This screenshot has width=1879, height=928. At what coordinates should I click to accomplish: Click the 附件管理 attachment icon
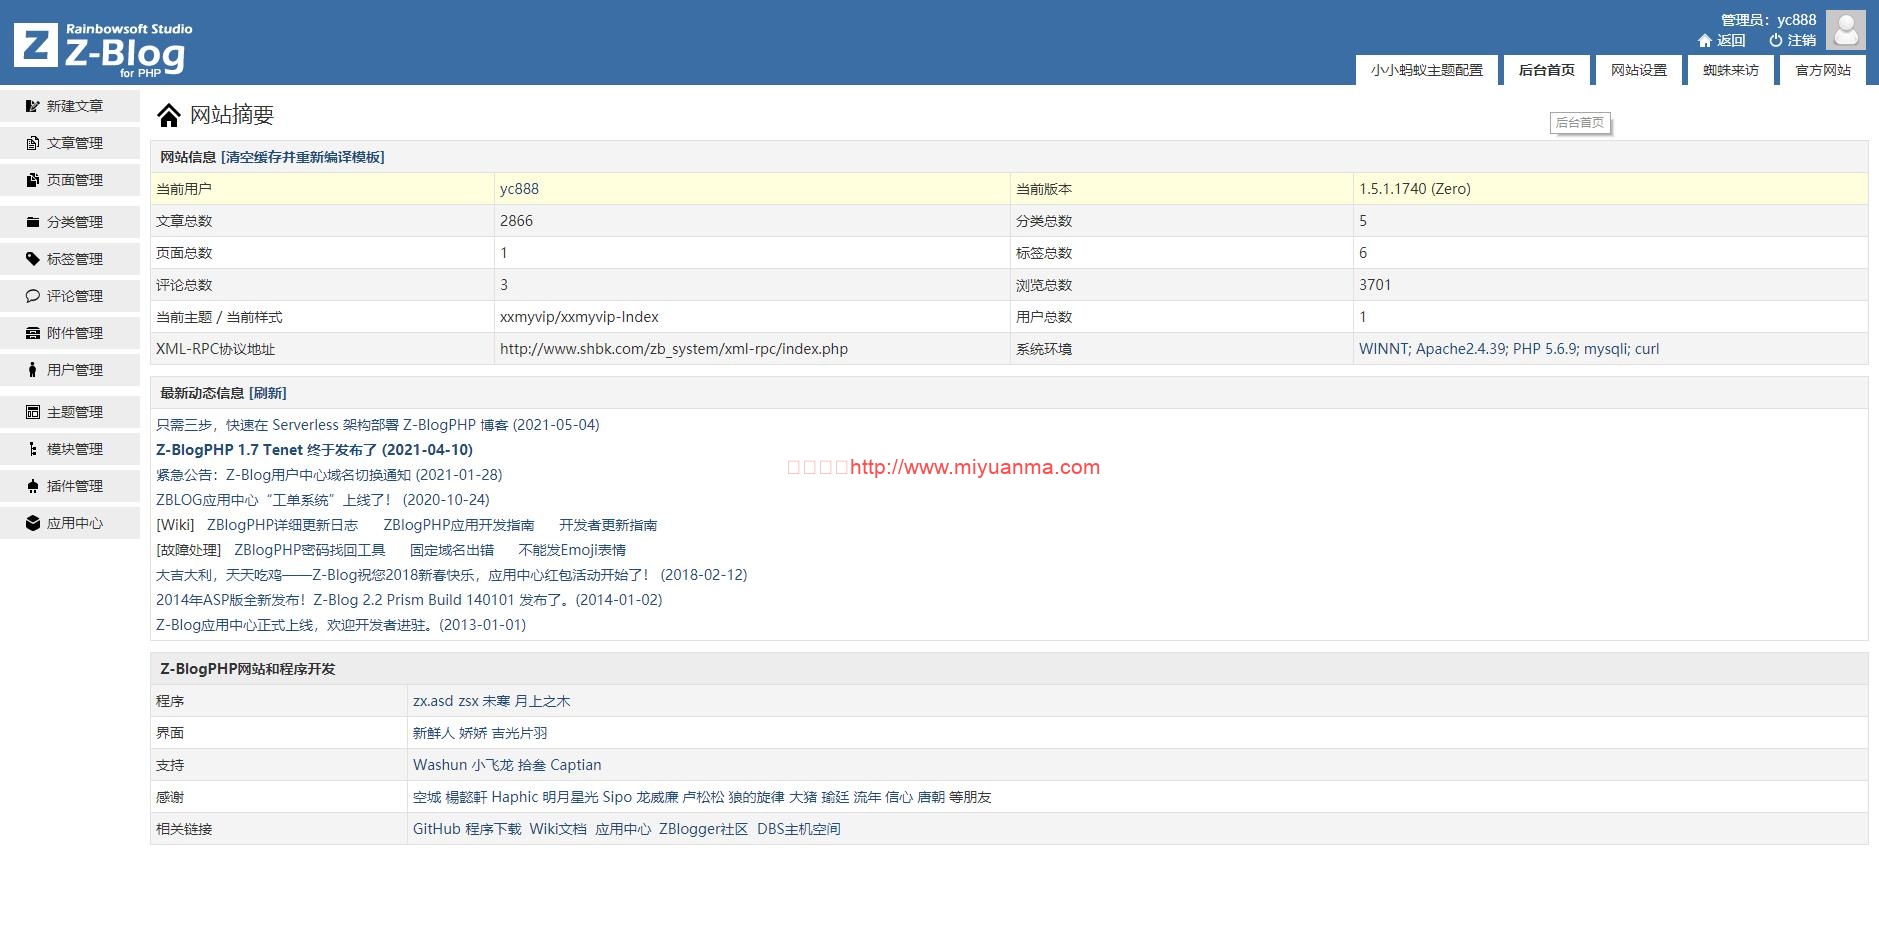click(x=33, y=333)
